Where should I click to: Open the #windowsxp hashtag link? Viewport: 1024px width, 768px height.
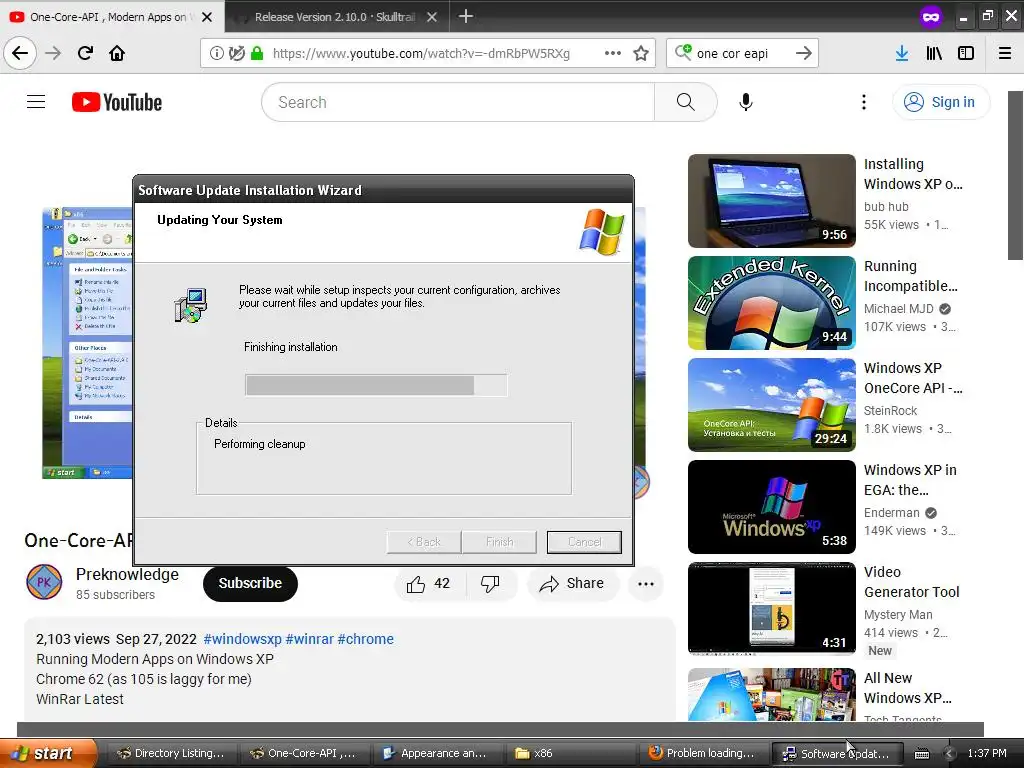click(242, 639)
